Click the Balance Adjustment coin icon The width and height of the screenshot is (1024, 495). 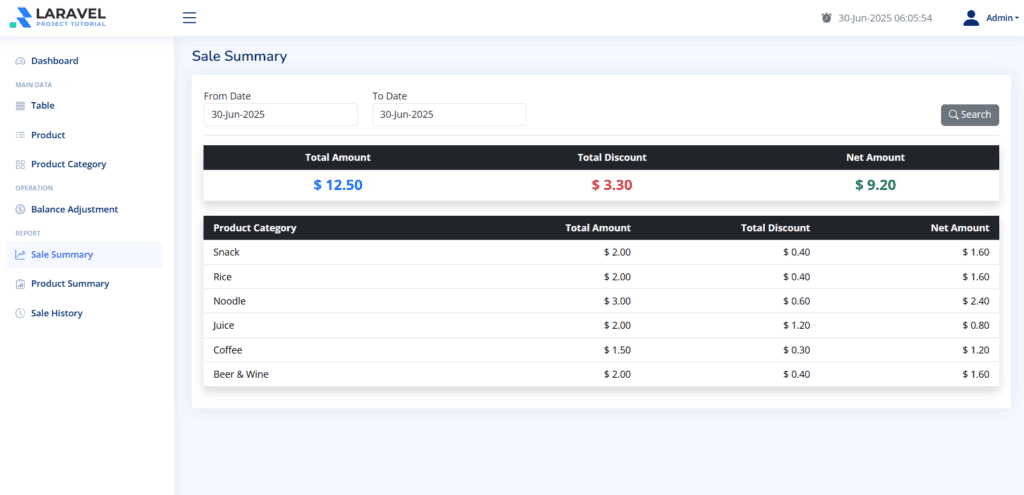[x=20, y=210]
